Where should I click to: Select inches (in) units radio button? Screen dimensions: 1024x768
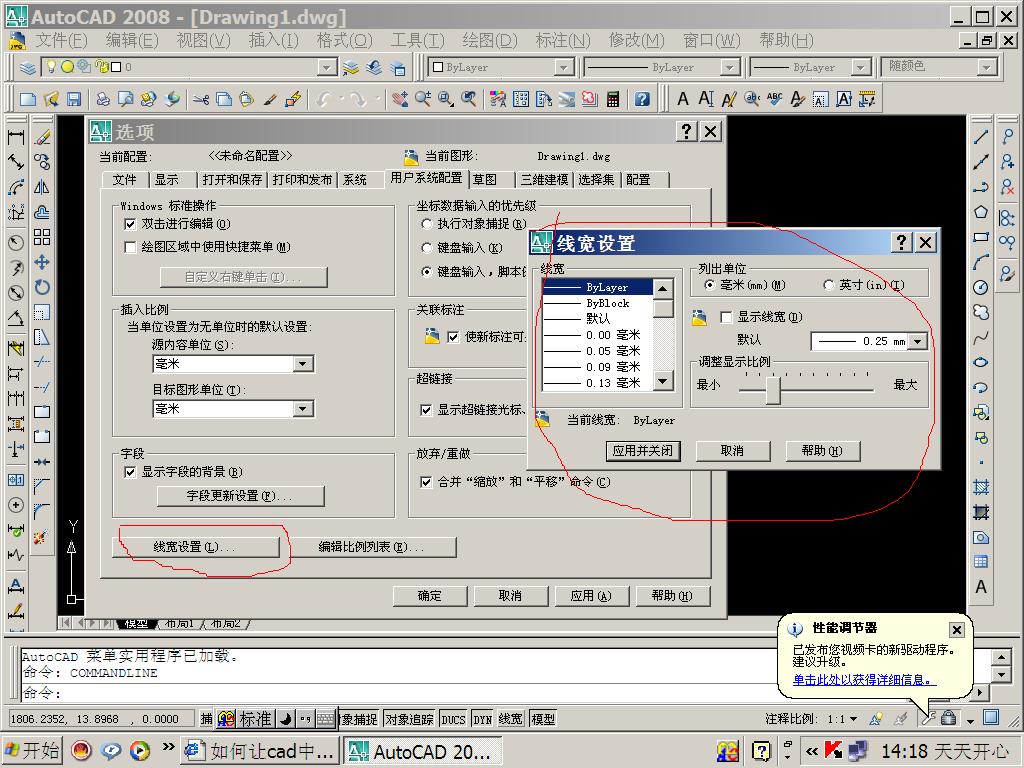pos(829,285)
